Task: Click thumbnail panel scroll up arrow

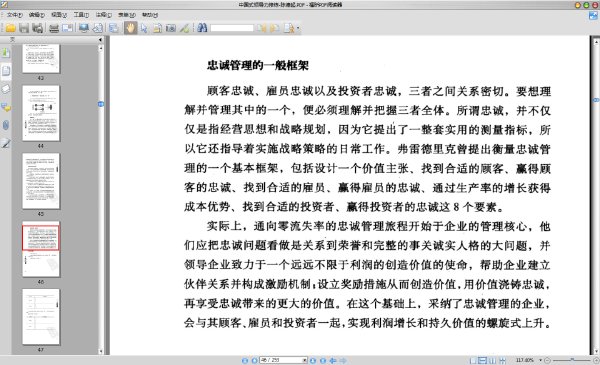Action: click(101, 48)
